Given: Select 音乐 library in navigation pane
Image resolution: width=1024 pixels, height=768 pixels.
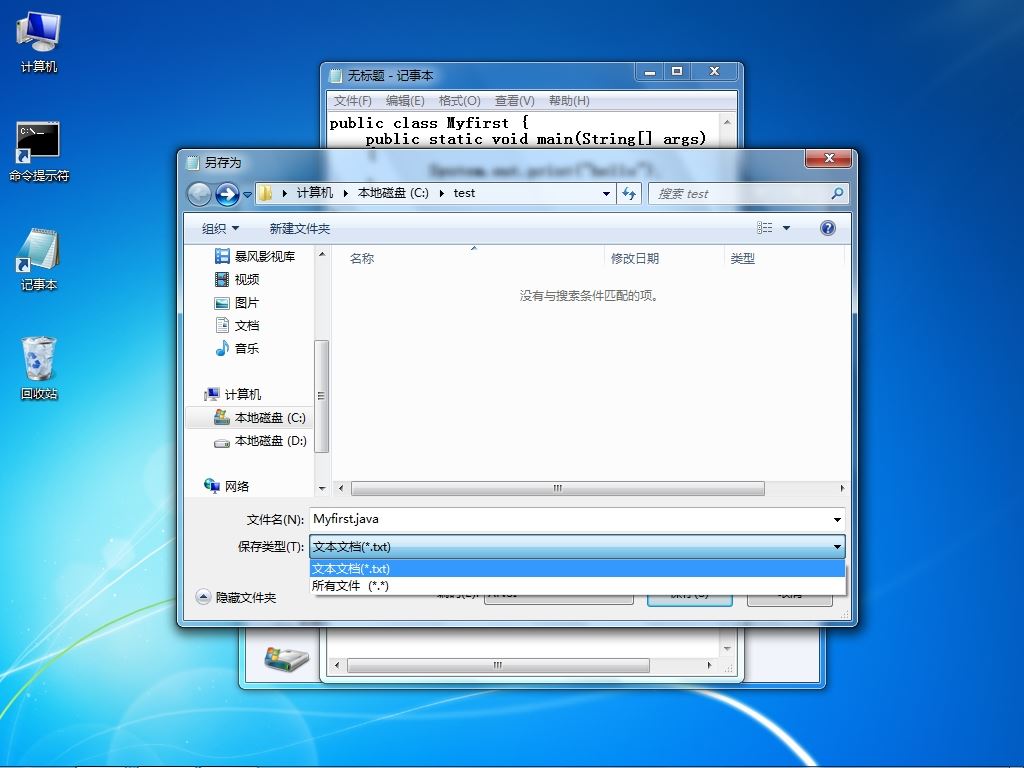Looking at the screenshot, I should point(237,348).
